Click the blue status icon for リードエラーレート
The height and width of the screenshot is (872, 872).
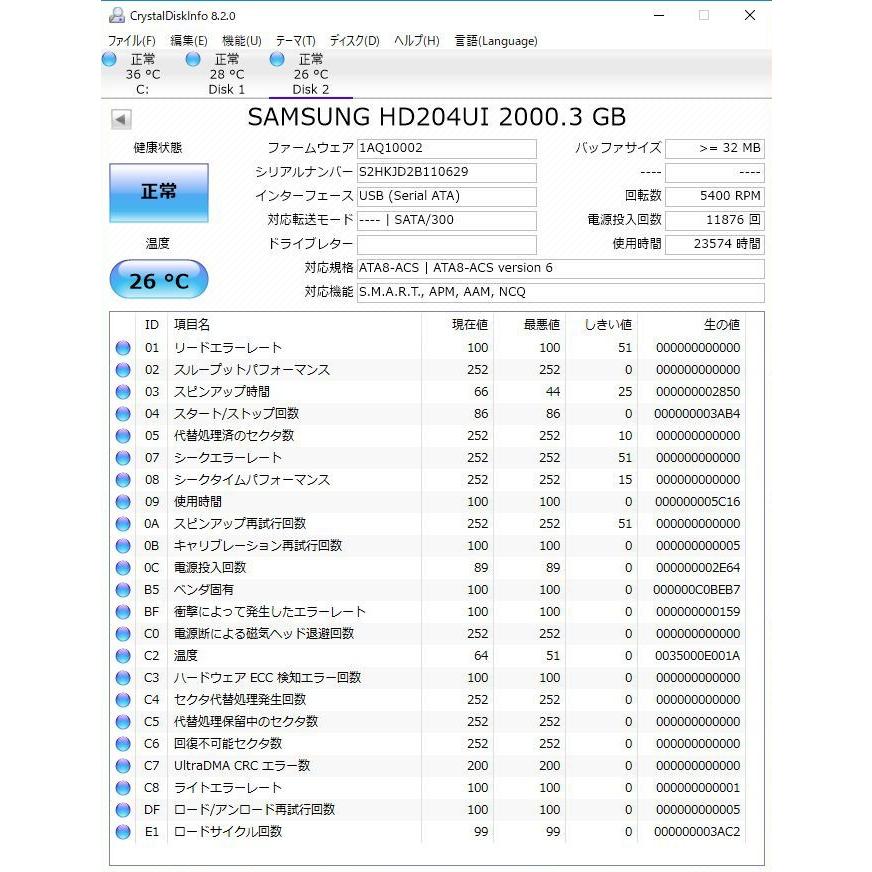[x=123, y=348]
